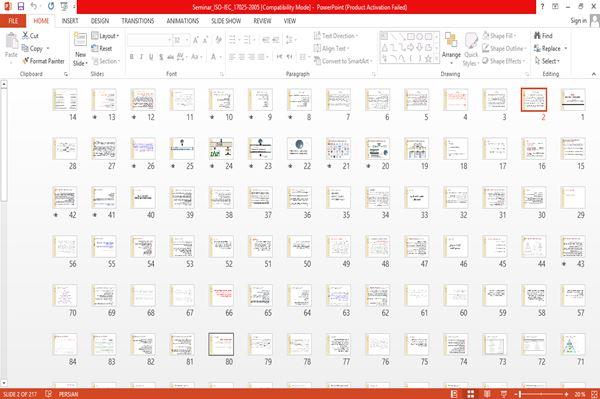Viewport: 600px width, 399px height.
Task: Toggle Bold formatting
Action: click(132, 57)
